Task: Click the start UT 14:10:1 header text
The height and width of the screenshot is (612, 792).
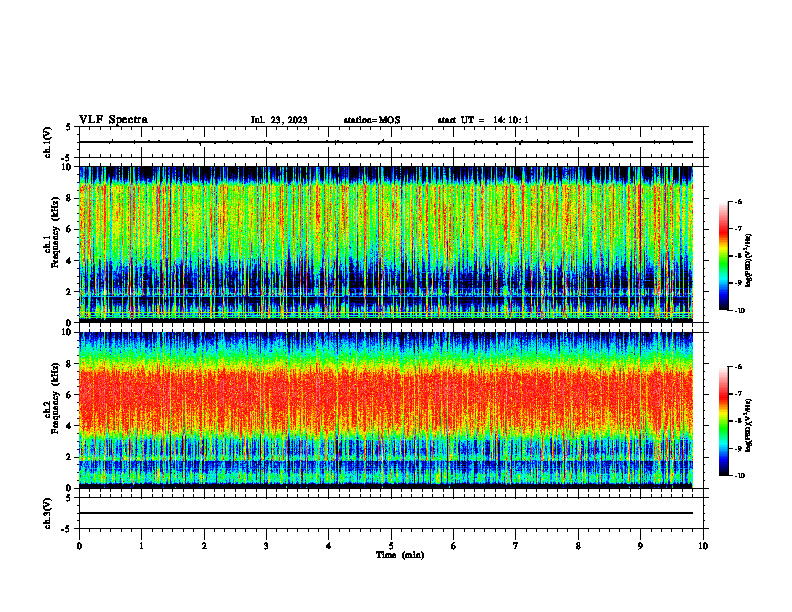Action: coord(483,120)
